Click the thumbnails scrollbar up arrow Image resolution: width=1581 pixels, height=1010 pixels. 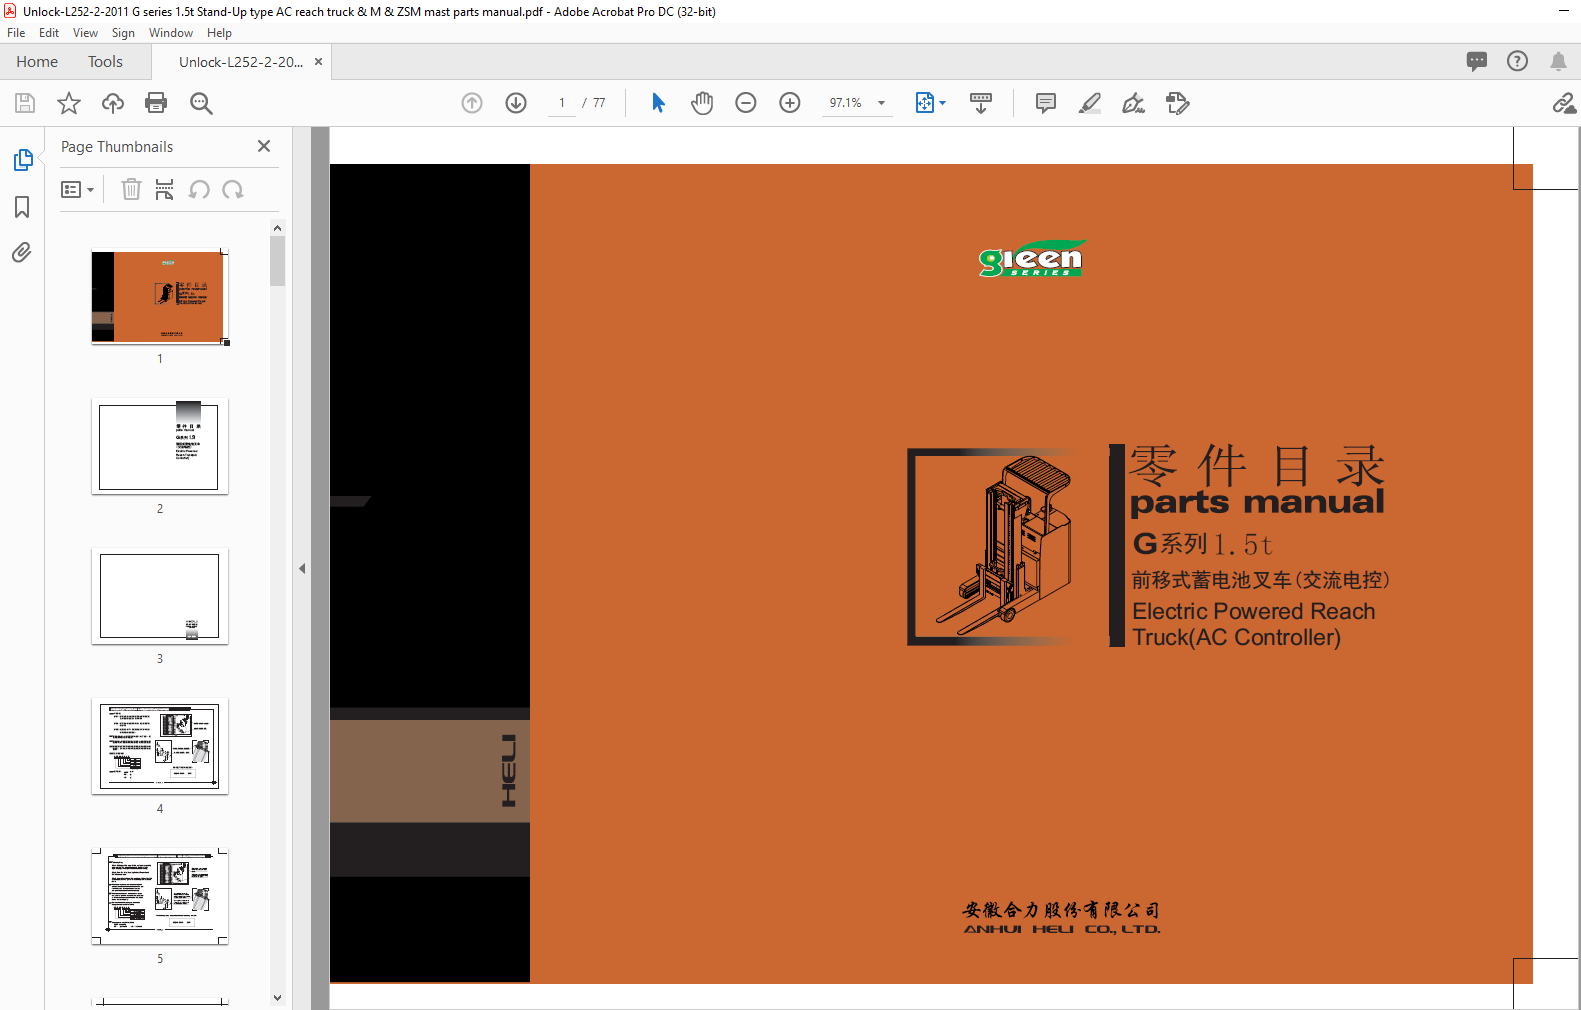click(277, 228)
